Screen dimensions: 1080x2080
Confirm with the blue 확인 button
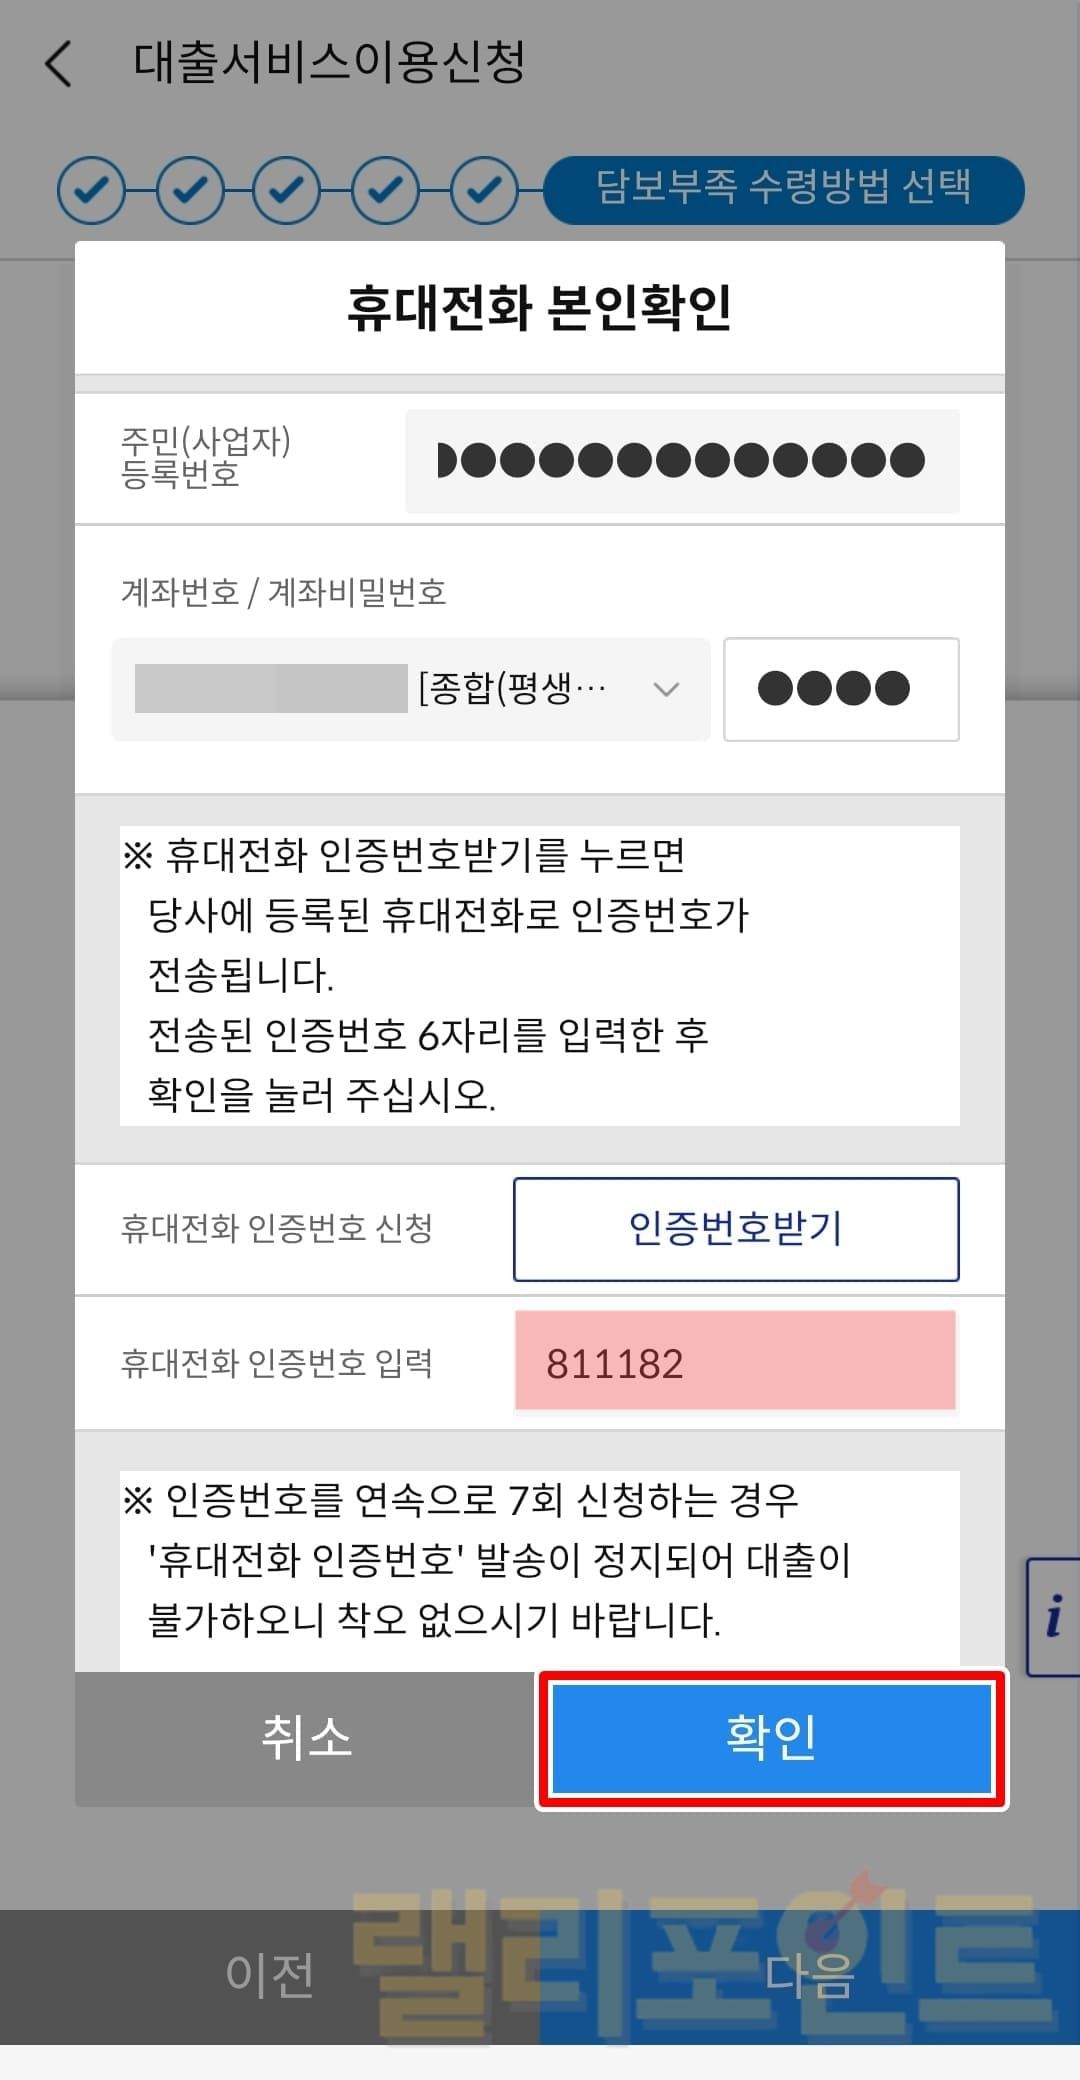(771, 1738)
